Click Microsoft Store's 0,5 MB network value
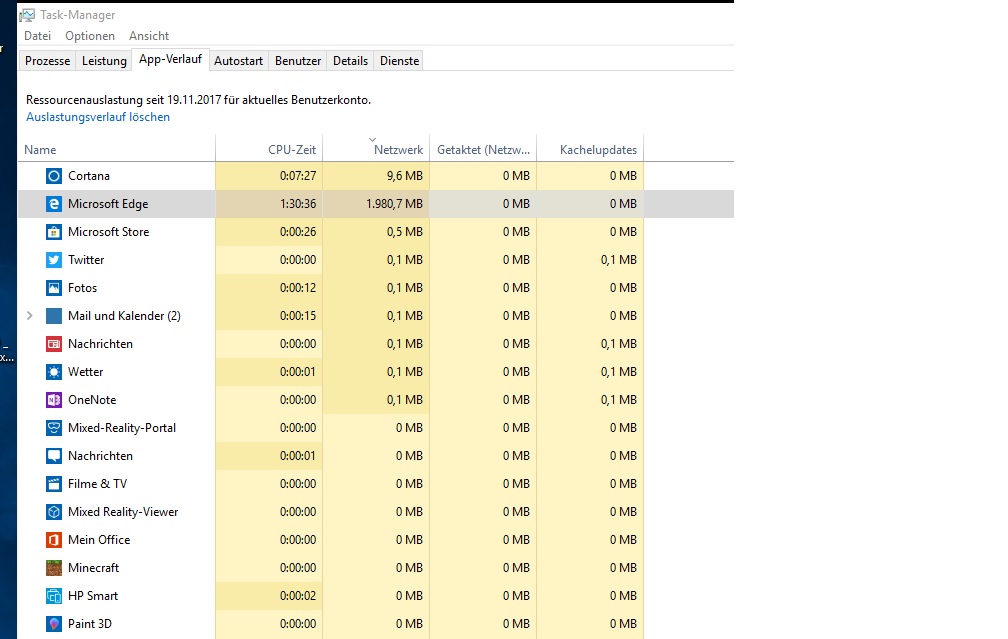This screenshot has width=1008, height=639. [404, 231]
